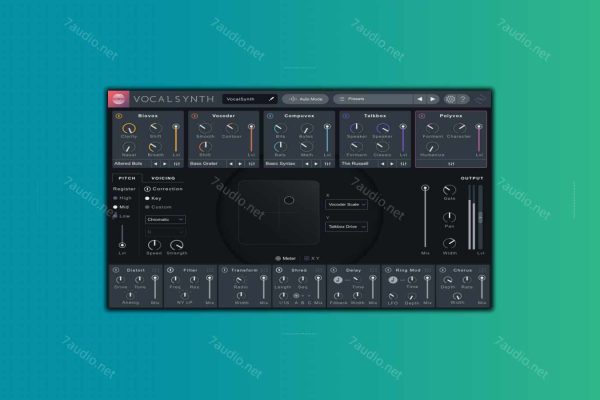Enable the Distort effect power button

pos(116,270)
